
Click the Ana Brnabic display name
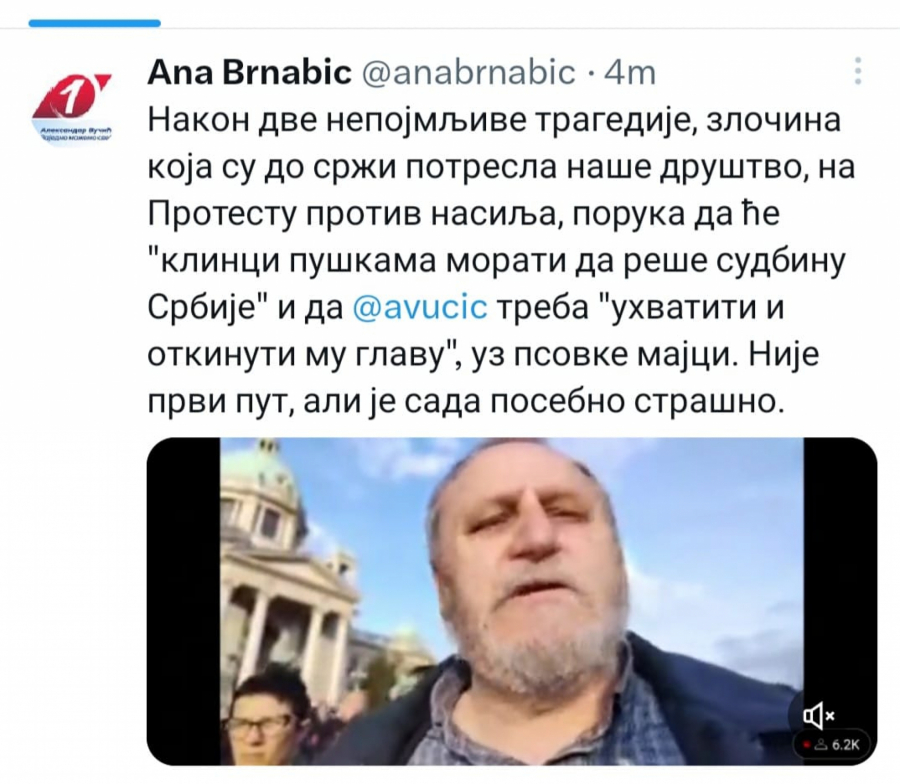(250, 72)
